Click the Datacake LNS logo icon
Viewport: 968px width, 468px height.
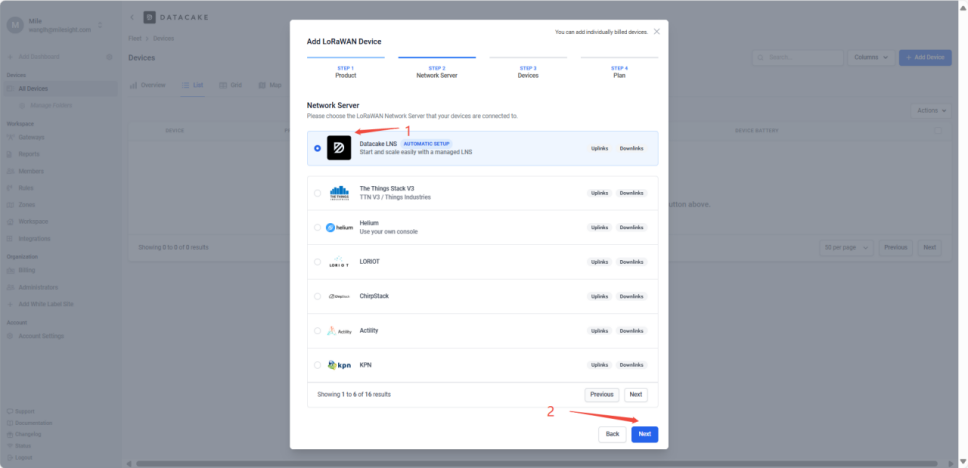pos(339,148)
